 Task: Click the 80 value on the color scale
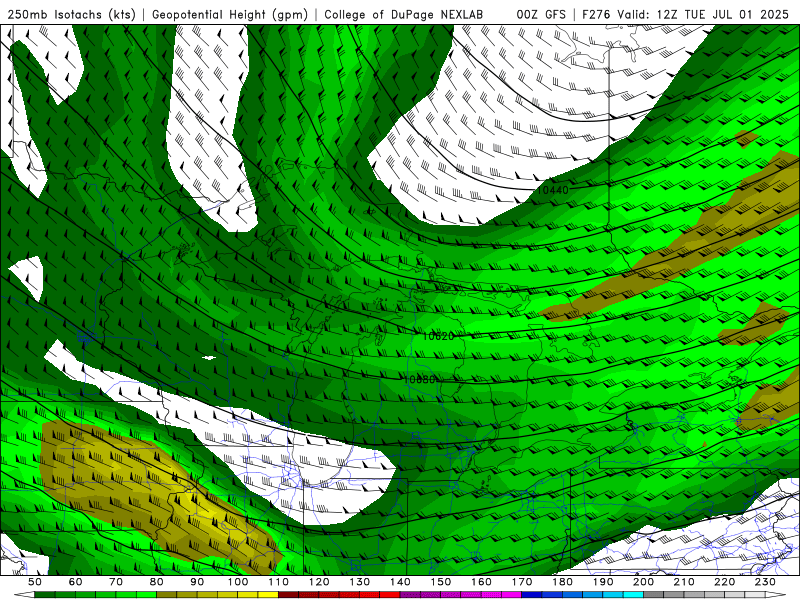pos(157,582)
